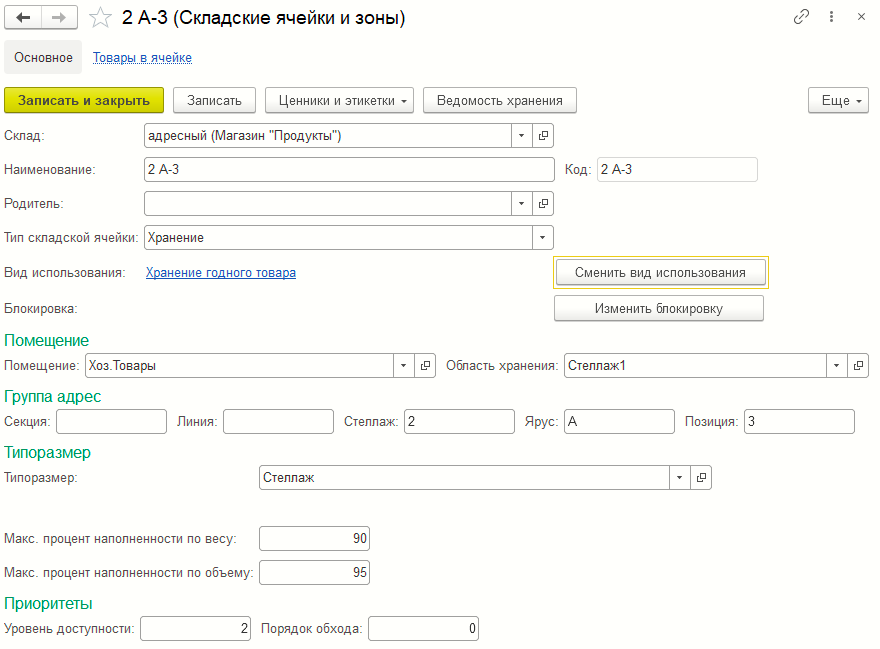Select the Основное tab
Viewport: 880px width, 649px height.
click(43, 58)
